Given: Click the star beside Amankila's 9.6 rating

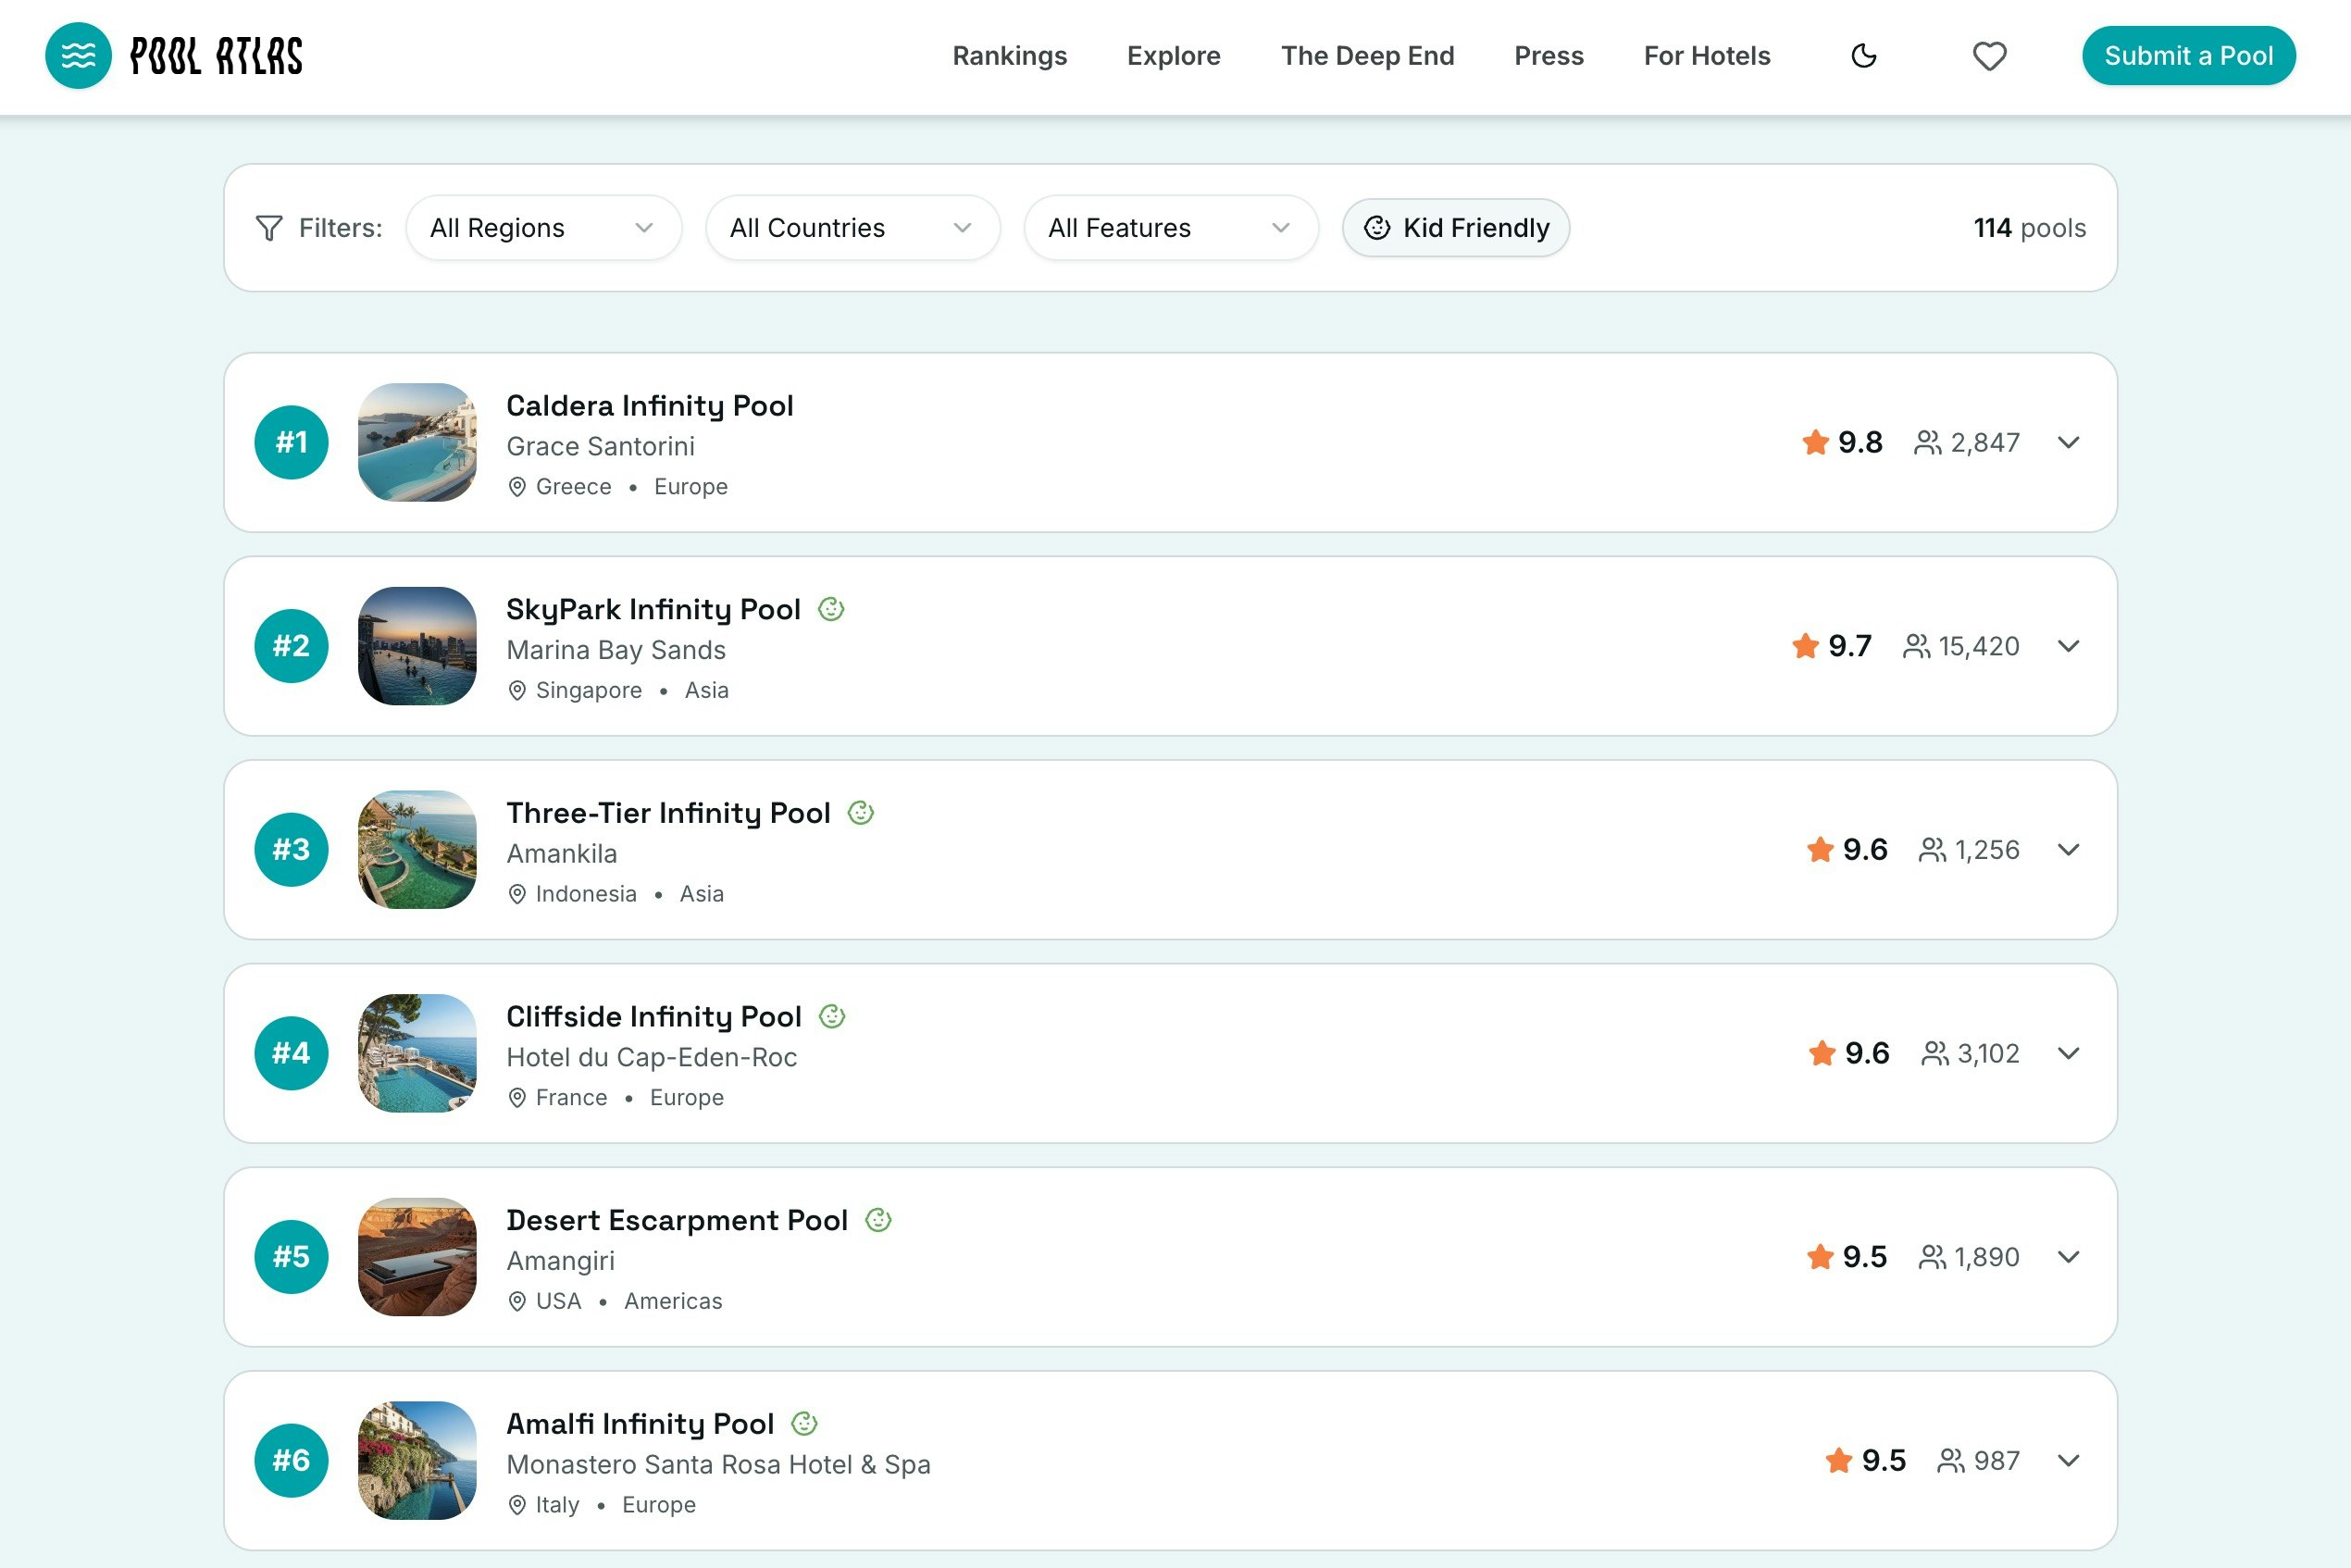Looking at the screenshot, I should [x=1820, y=850].
